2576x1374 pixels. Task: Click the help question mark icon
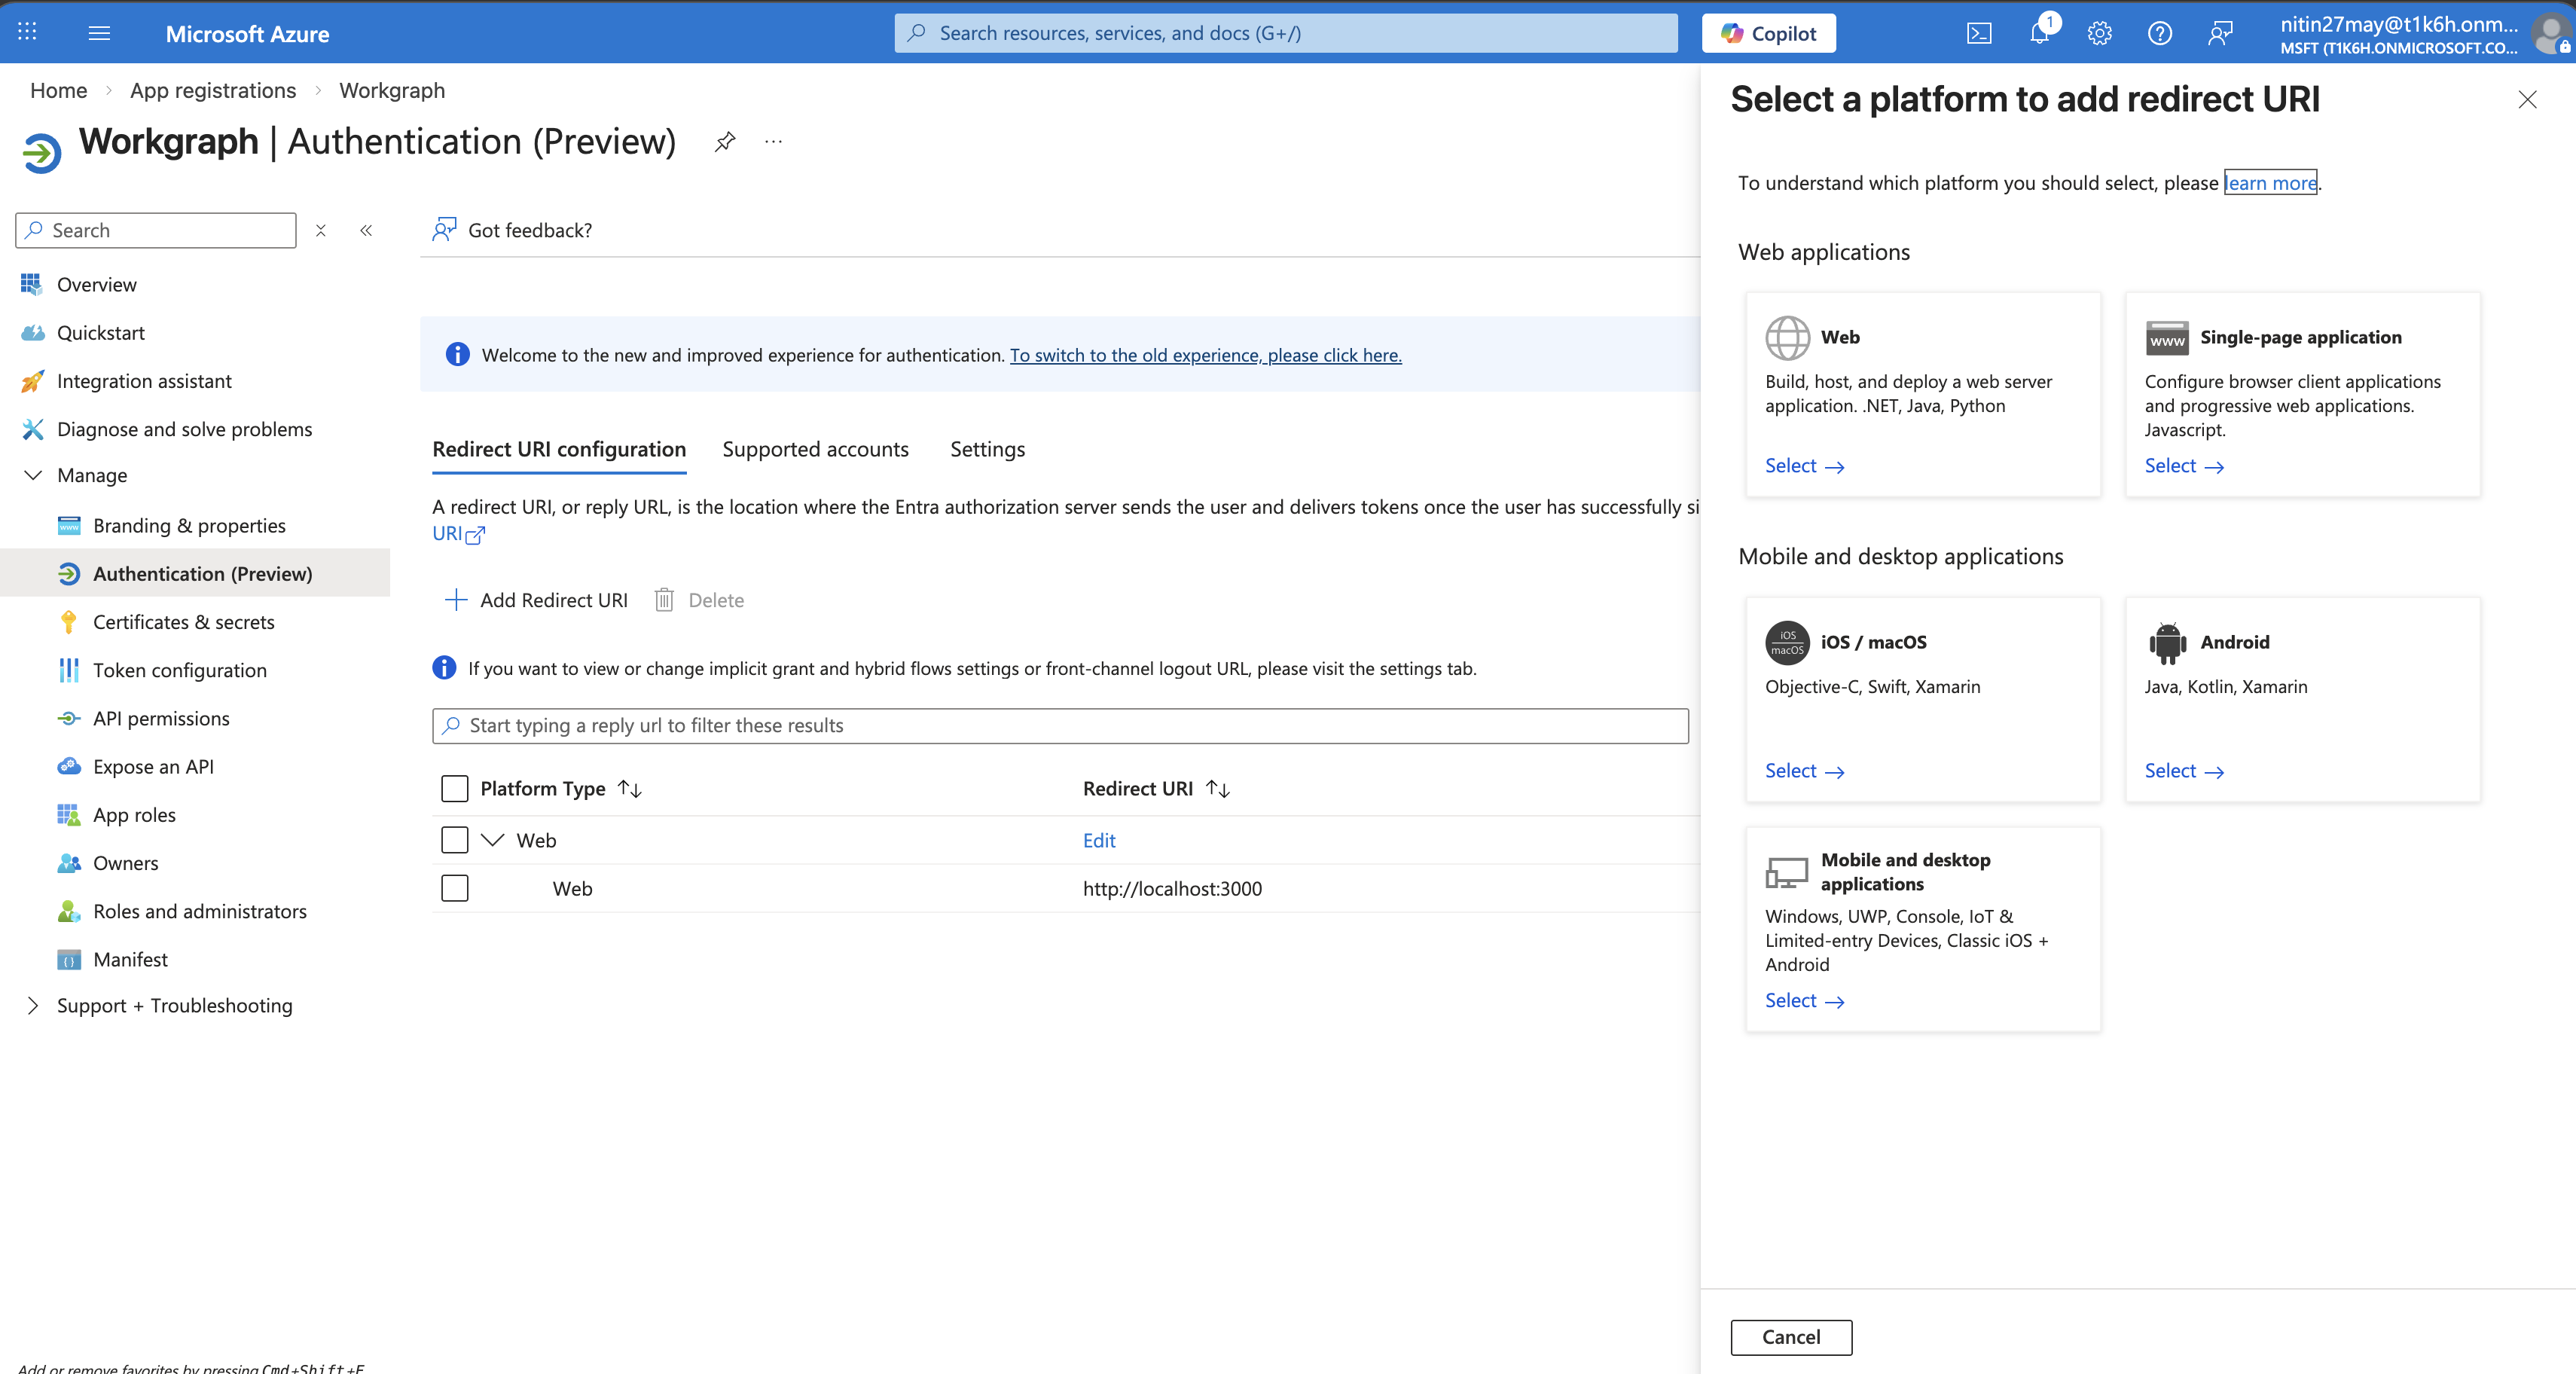point(2159,33)
